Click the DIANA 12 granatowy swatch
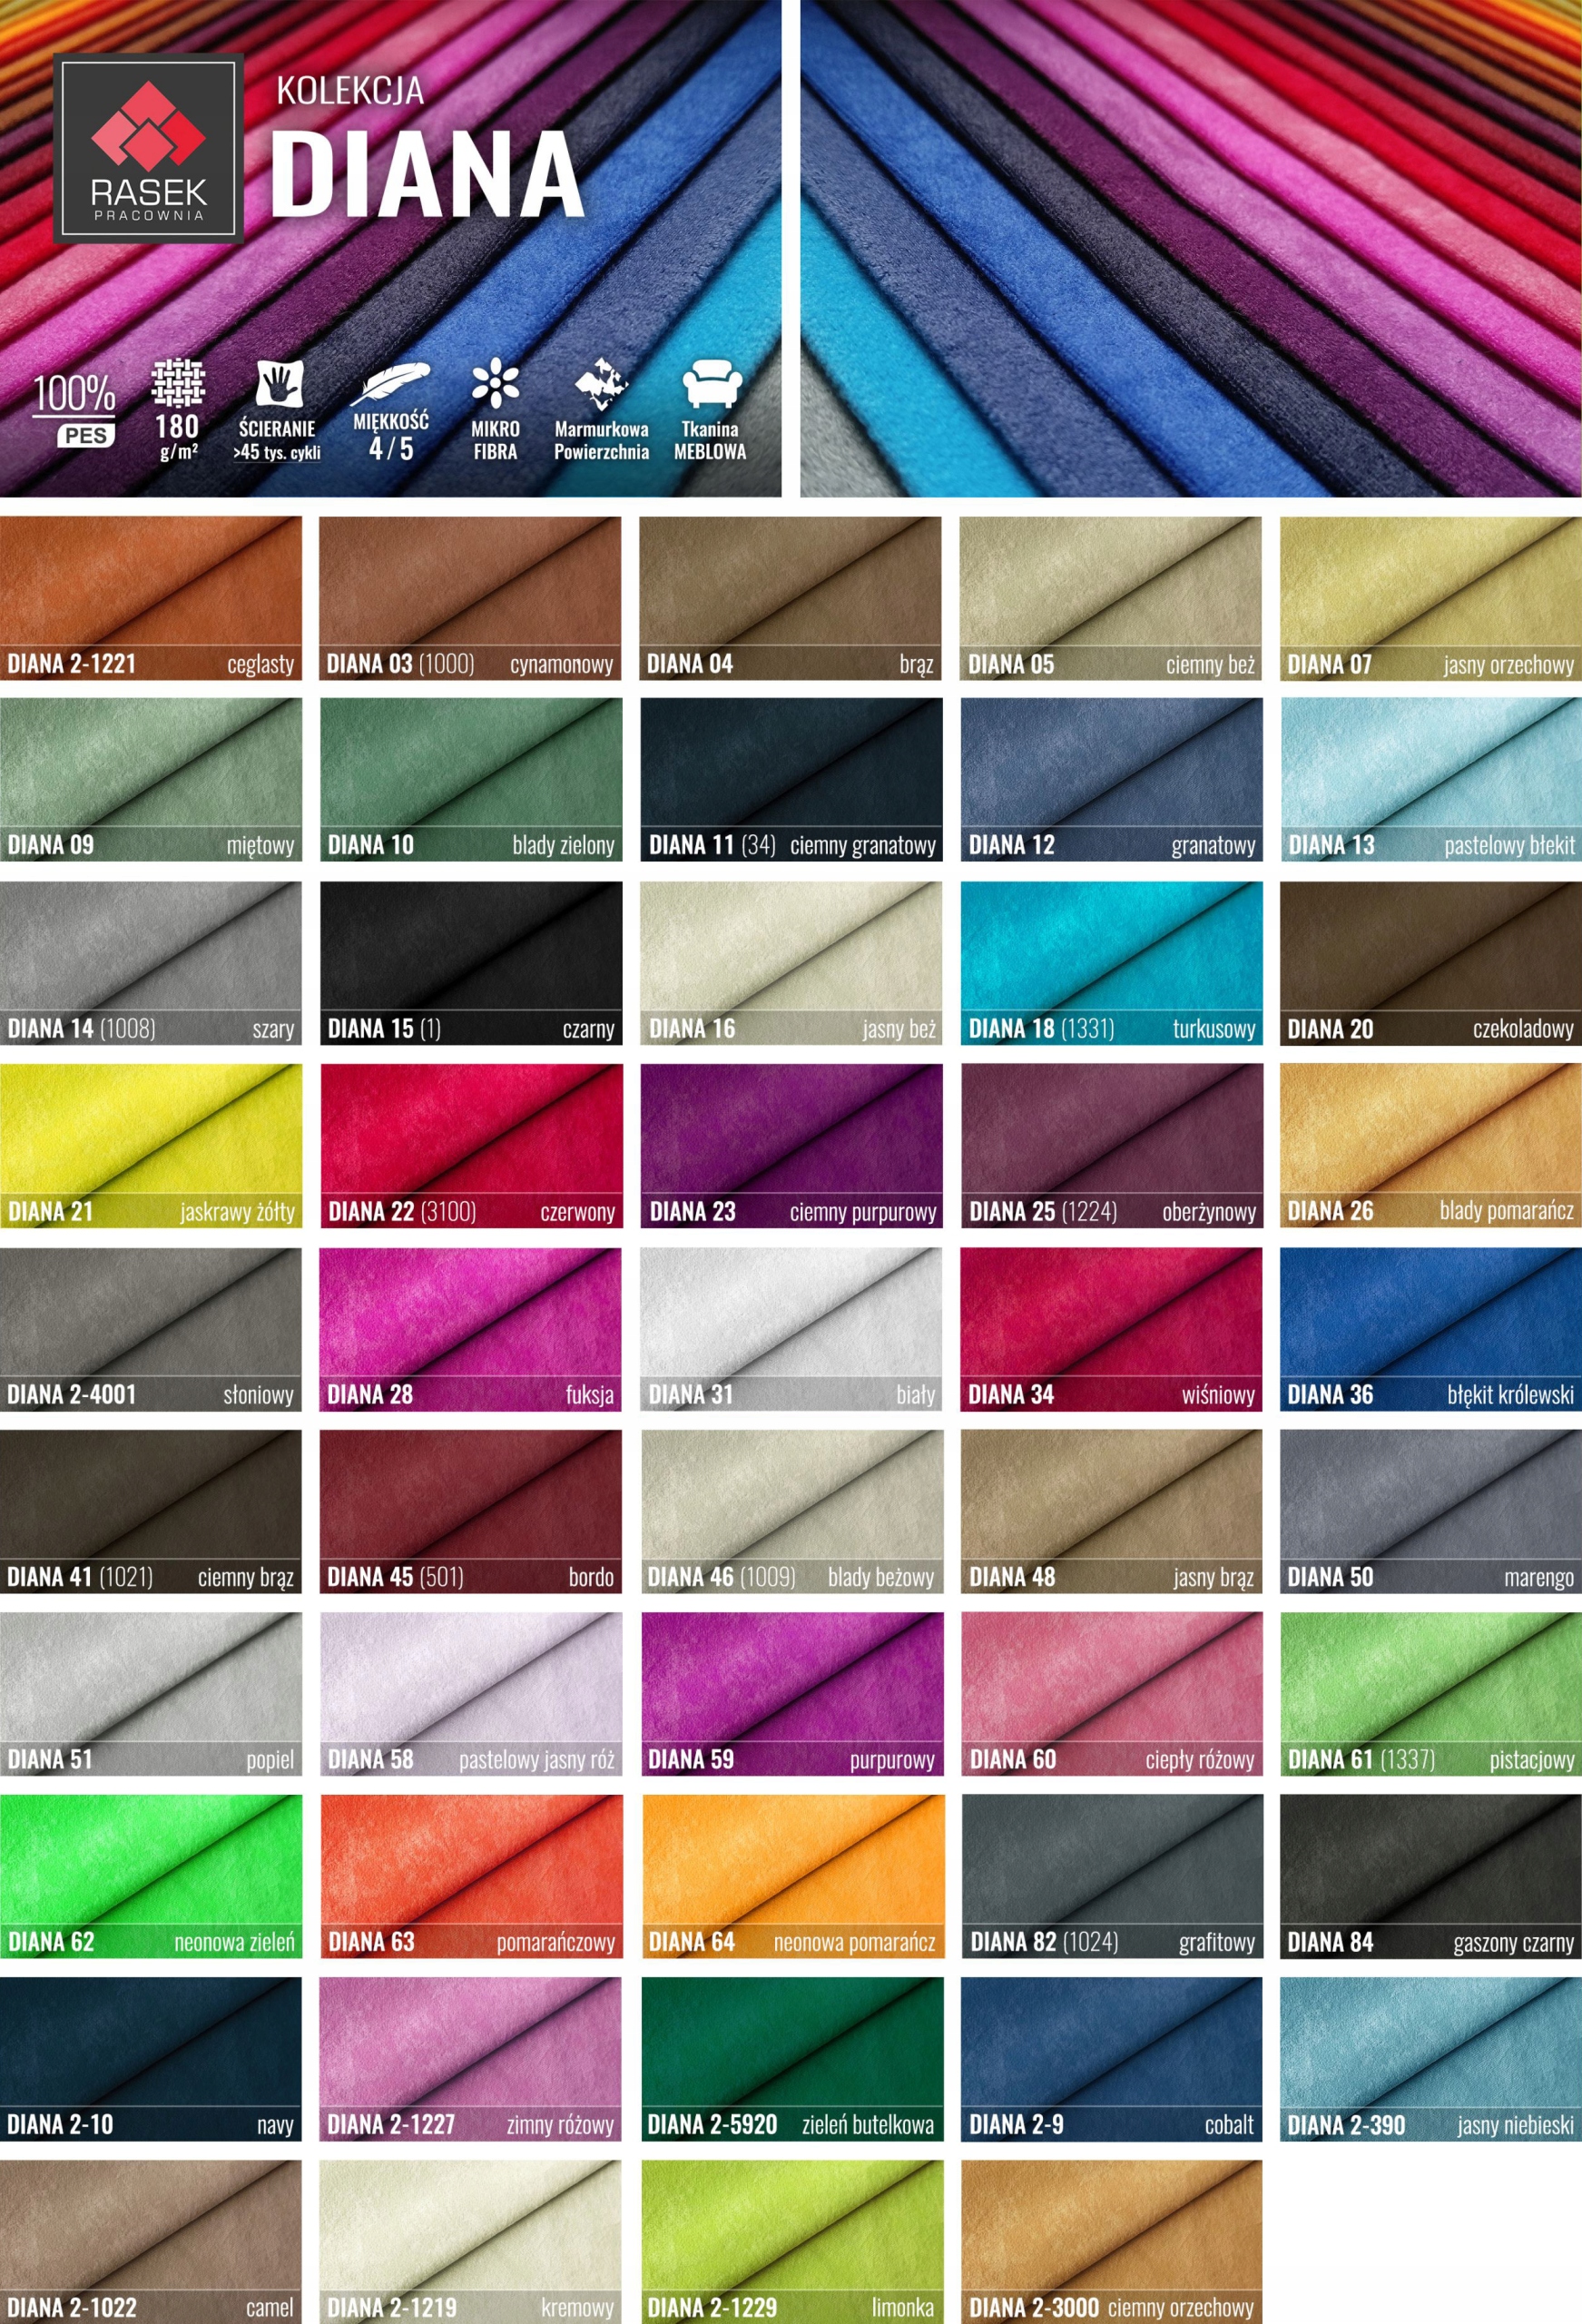Screen dimensions: 1582x2324 click(1112, 780)
